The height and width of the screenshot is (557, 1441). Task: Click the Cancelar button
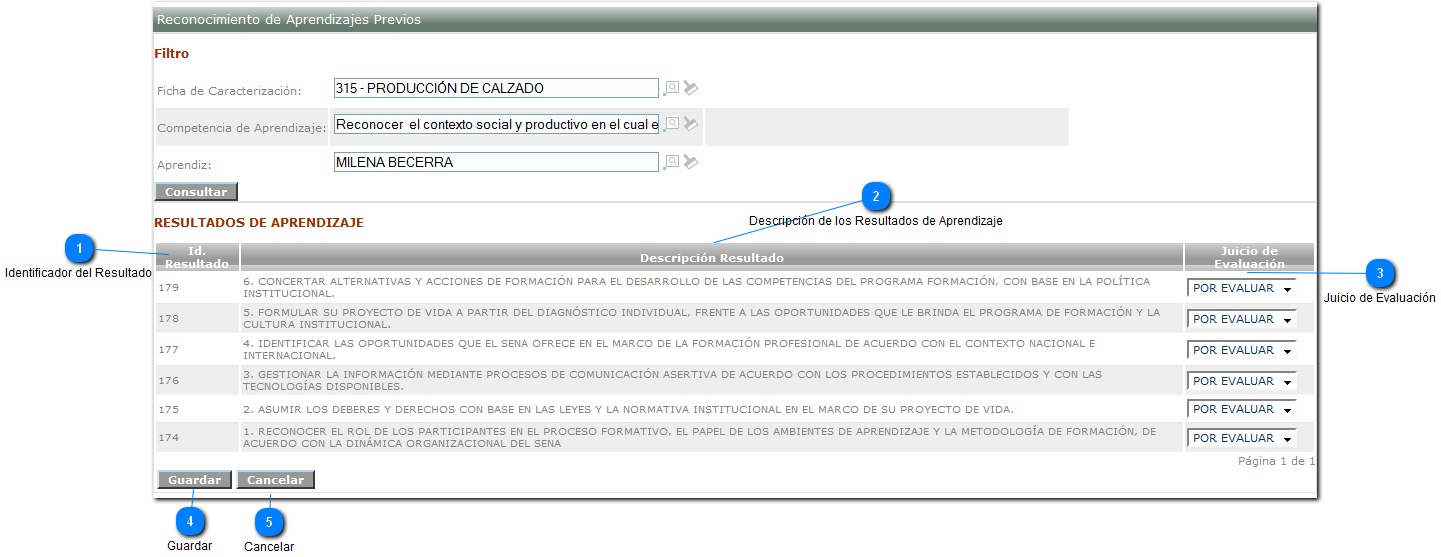276,480
